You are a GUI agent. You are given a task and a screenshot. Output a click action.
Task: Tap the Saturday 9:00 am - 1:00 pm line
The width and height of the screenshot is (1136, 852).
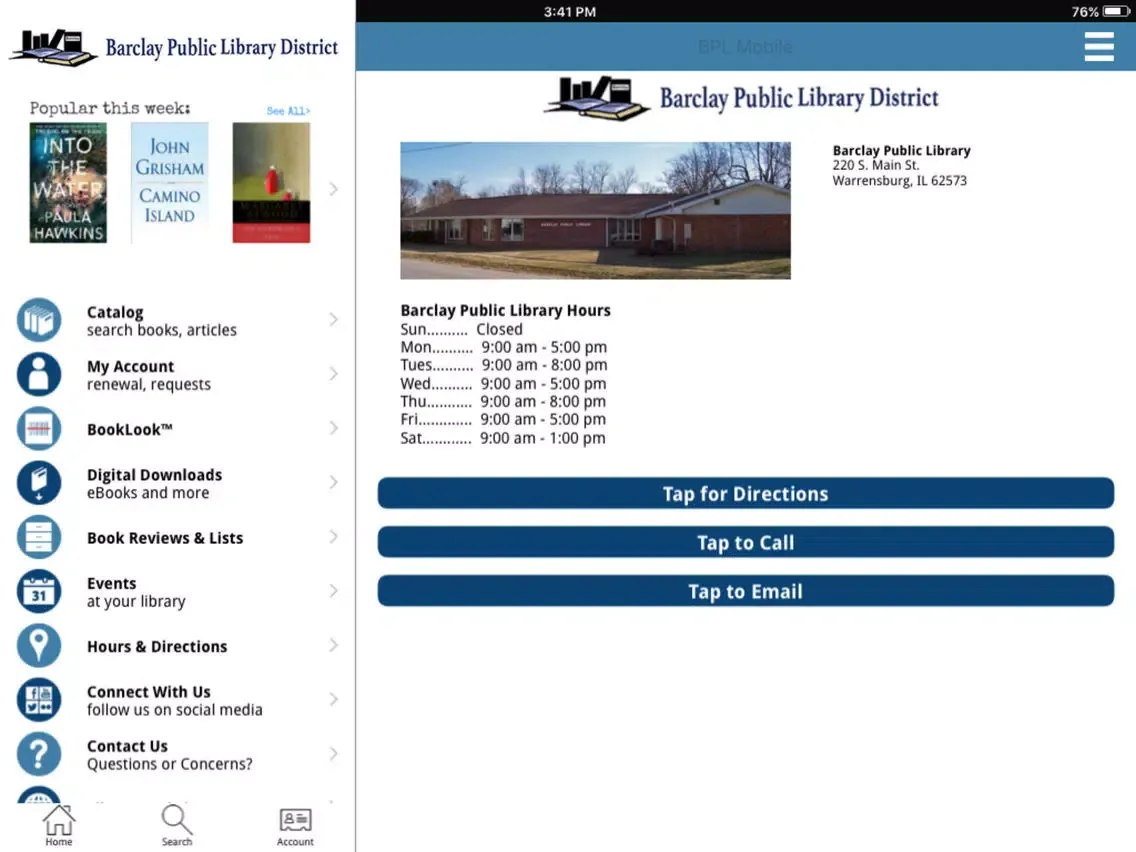point(503,438)
